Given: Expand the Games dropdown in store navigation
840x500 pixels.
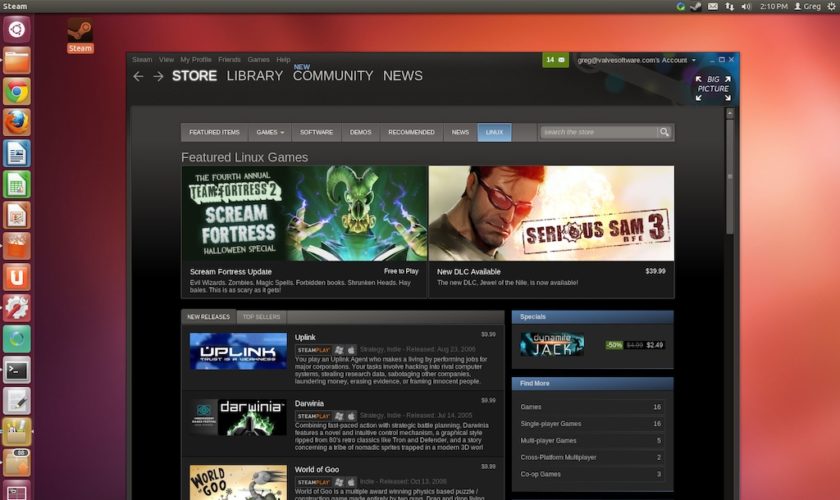Looking at the screenshot, I should (269, 132).
